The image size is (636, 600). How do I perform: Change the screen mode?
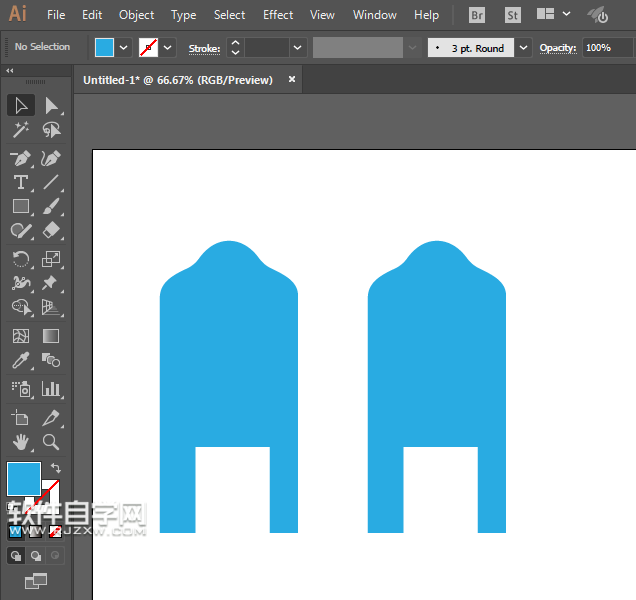36,580
